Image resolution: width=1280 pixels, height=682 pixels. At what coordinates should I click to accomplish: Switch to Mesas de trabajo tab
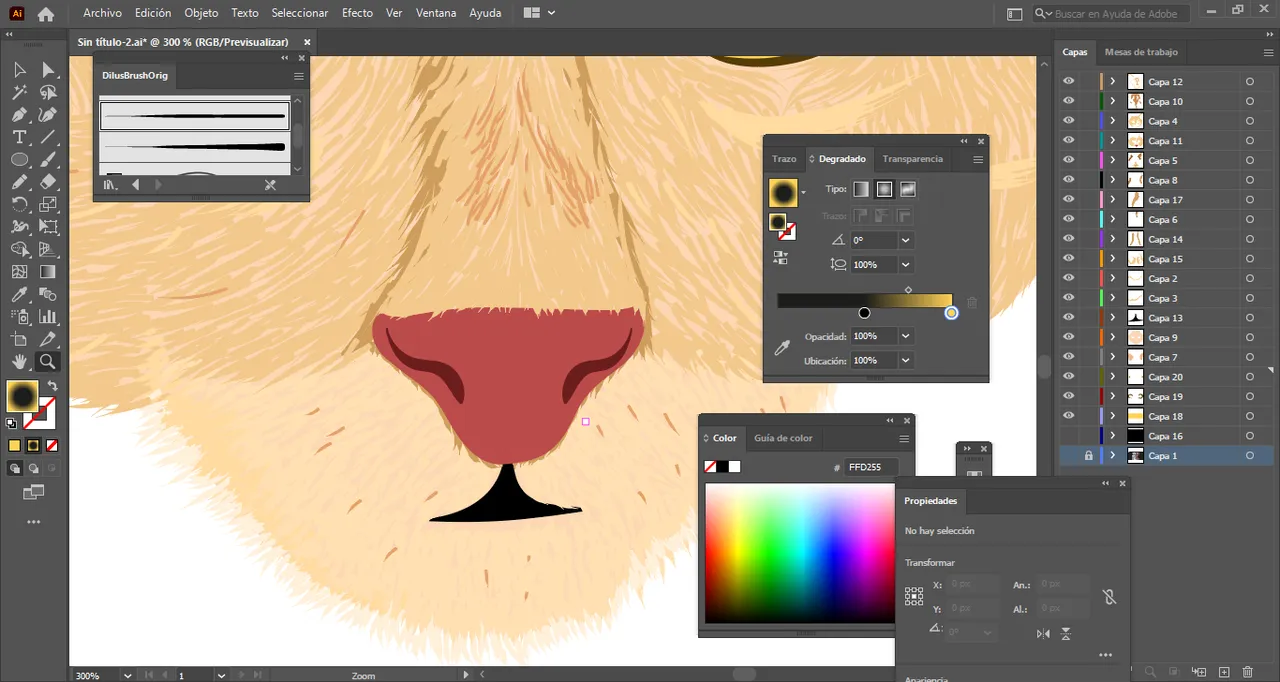(1141, 52)
